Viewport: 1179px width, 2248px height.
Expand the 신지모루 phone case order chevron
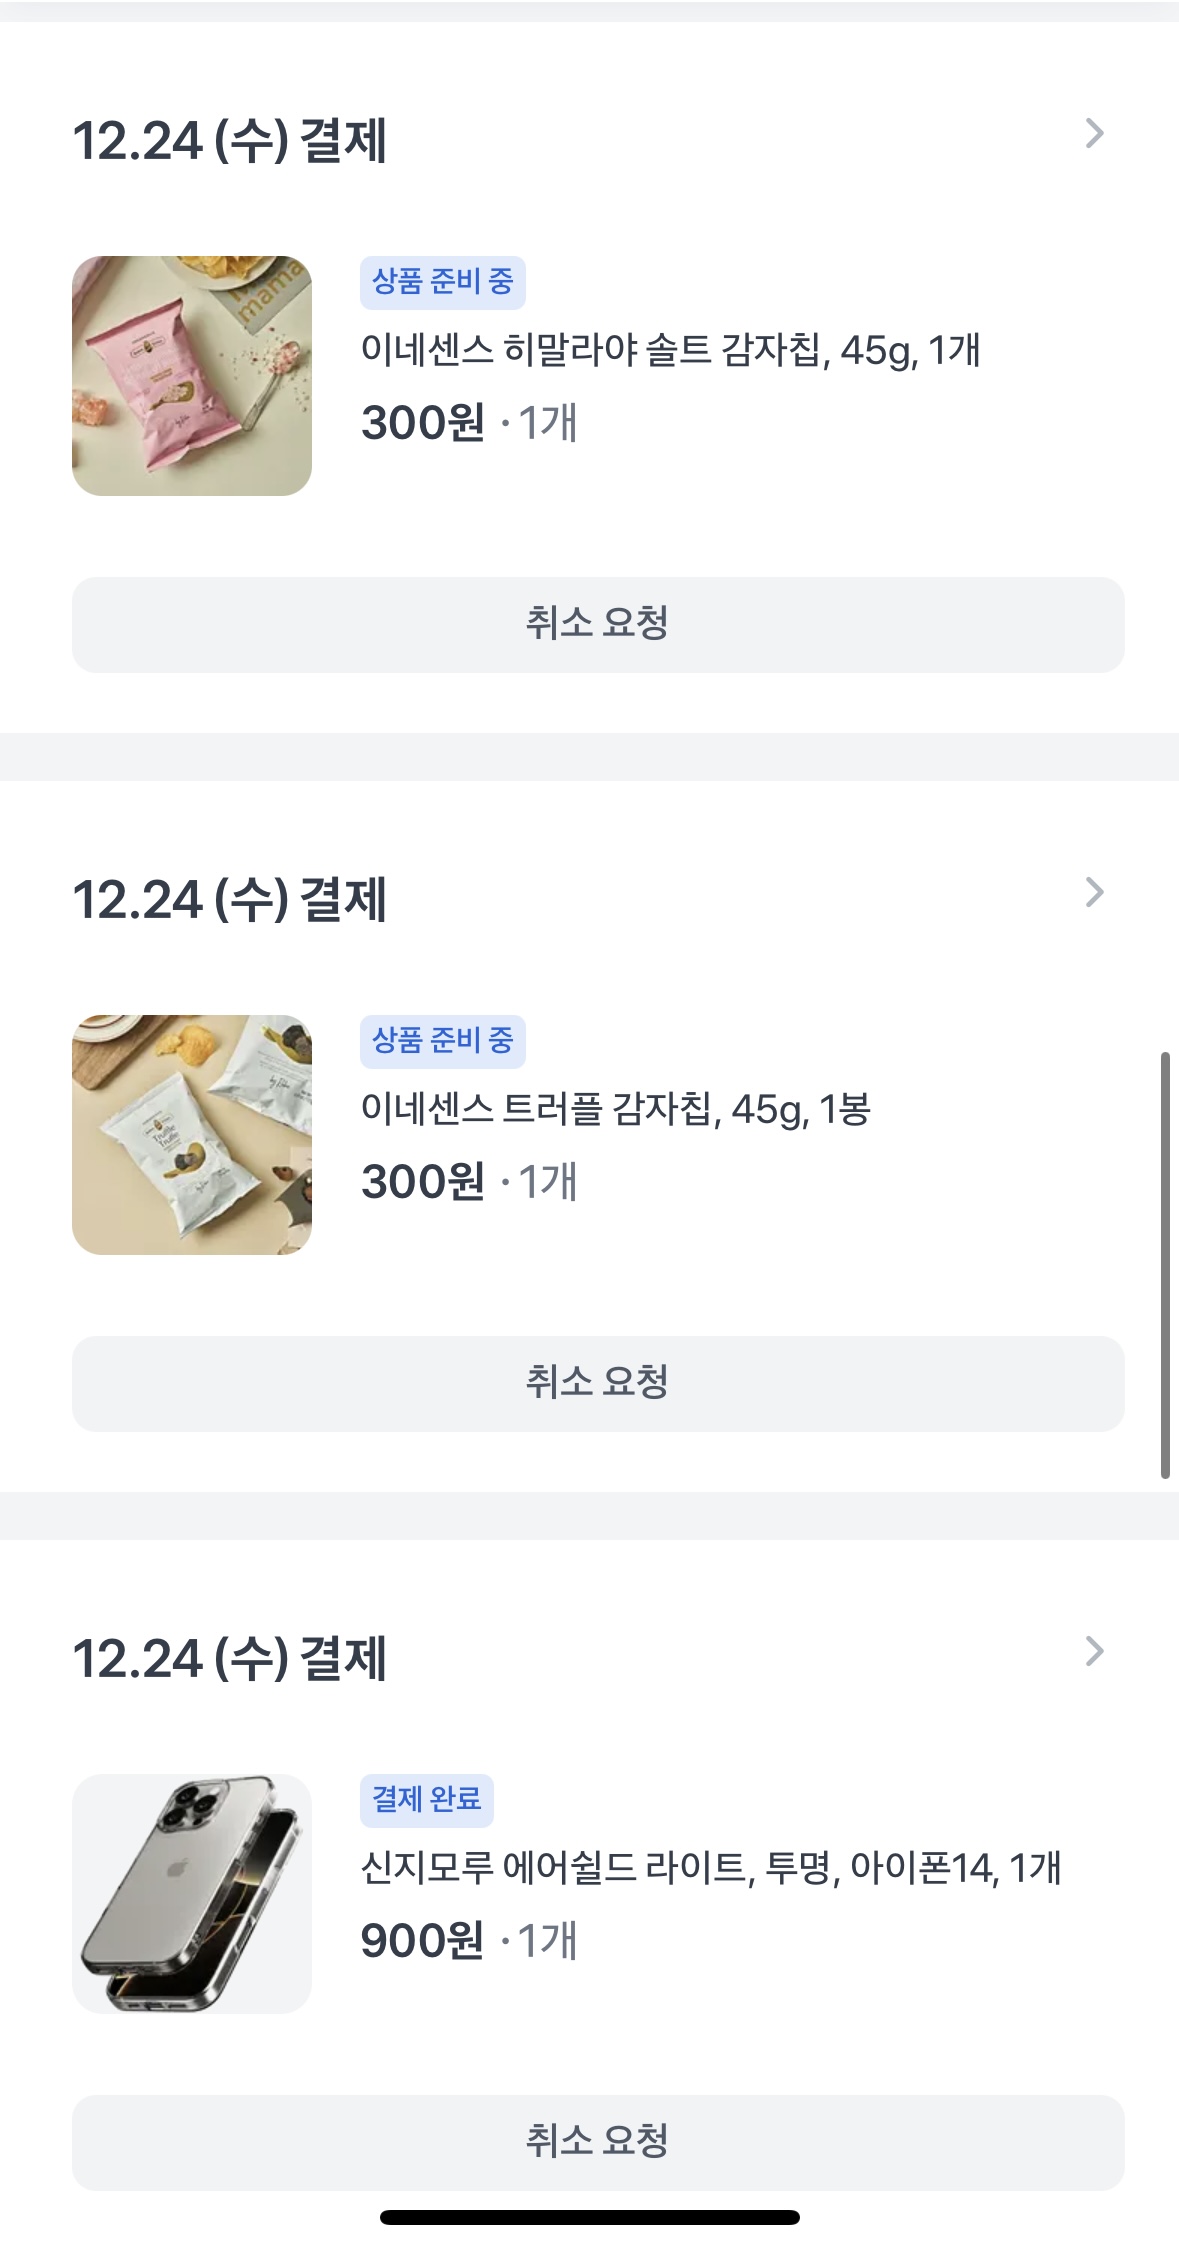[x=1094, y=1651]
